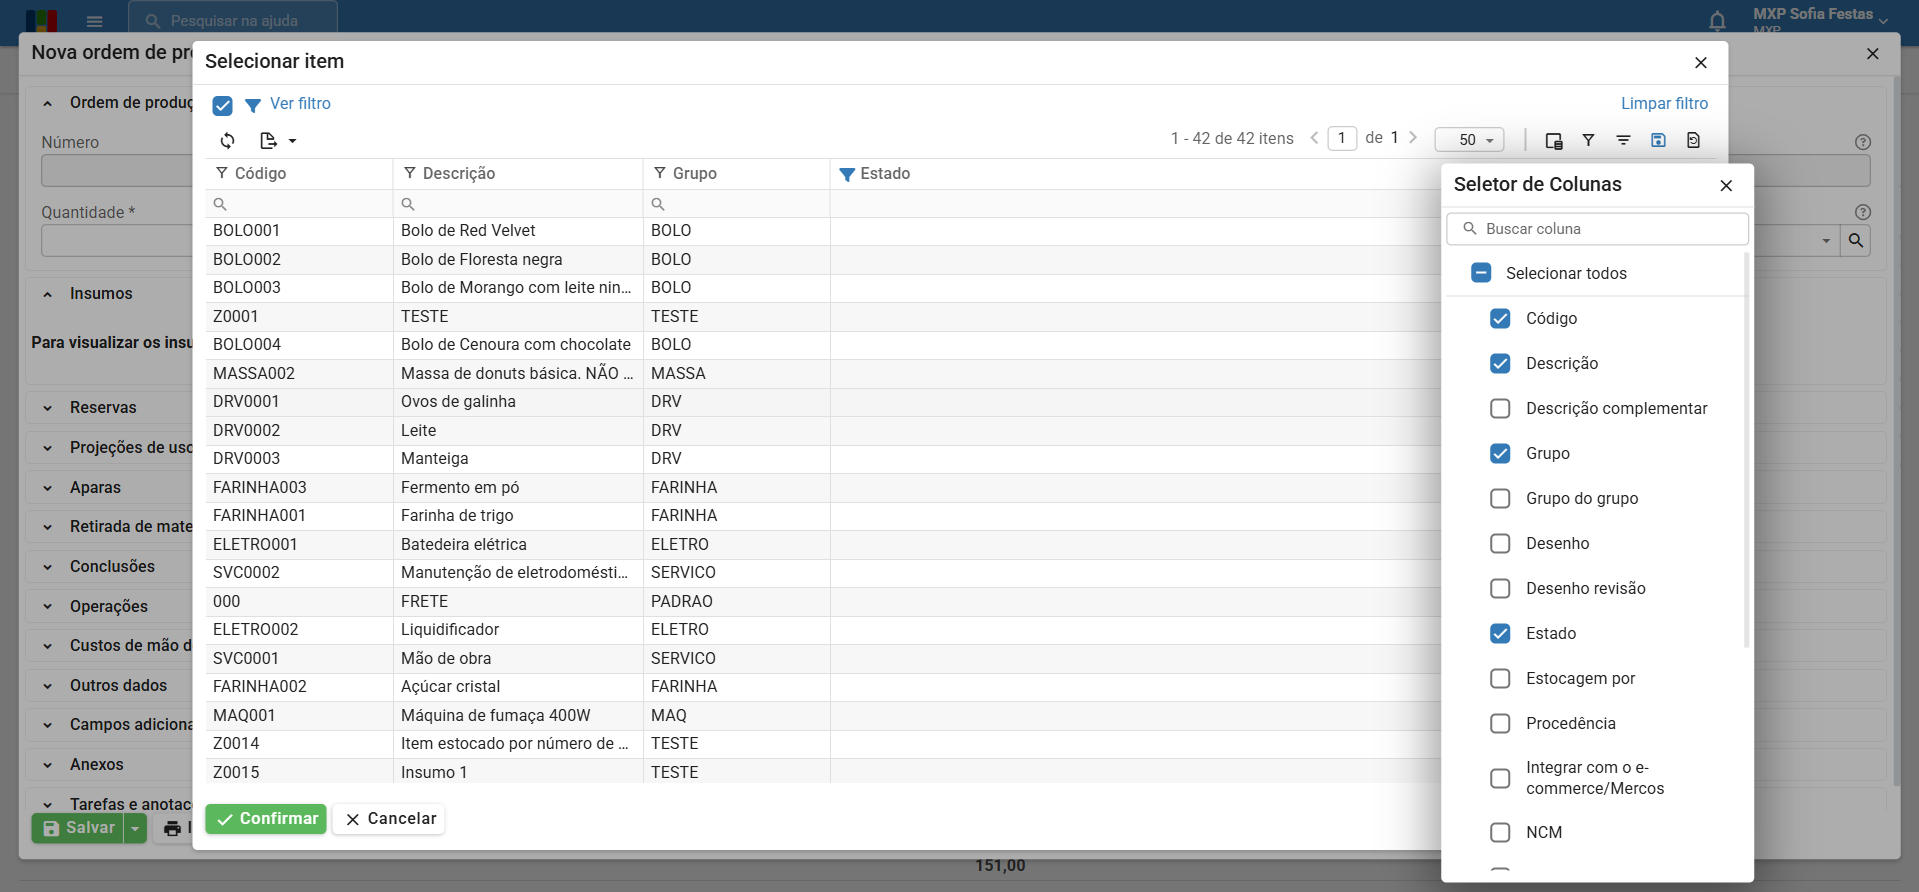Click the Salvar button
This screenshot has width=1919, height=892.
(x=78, y=828)
